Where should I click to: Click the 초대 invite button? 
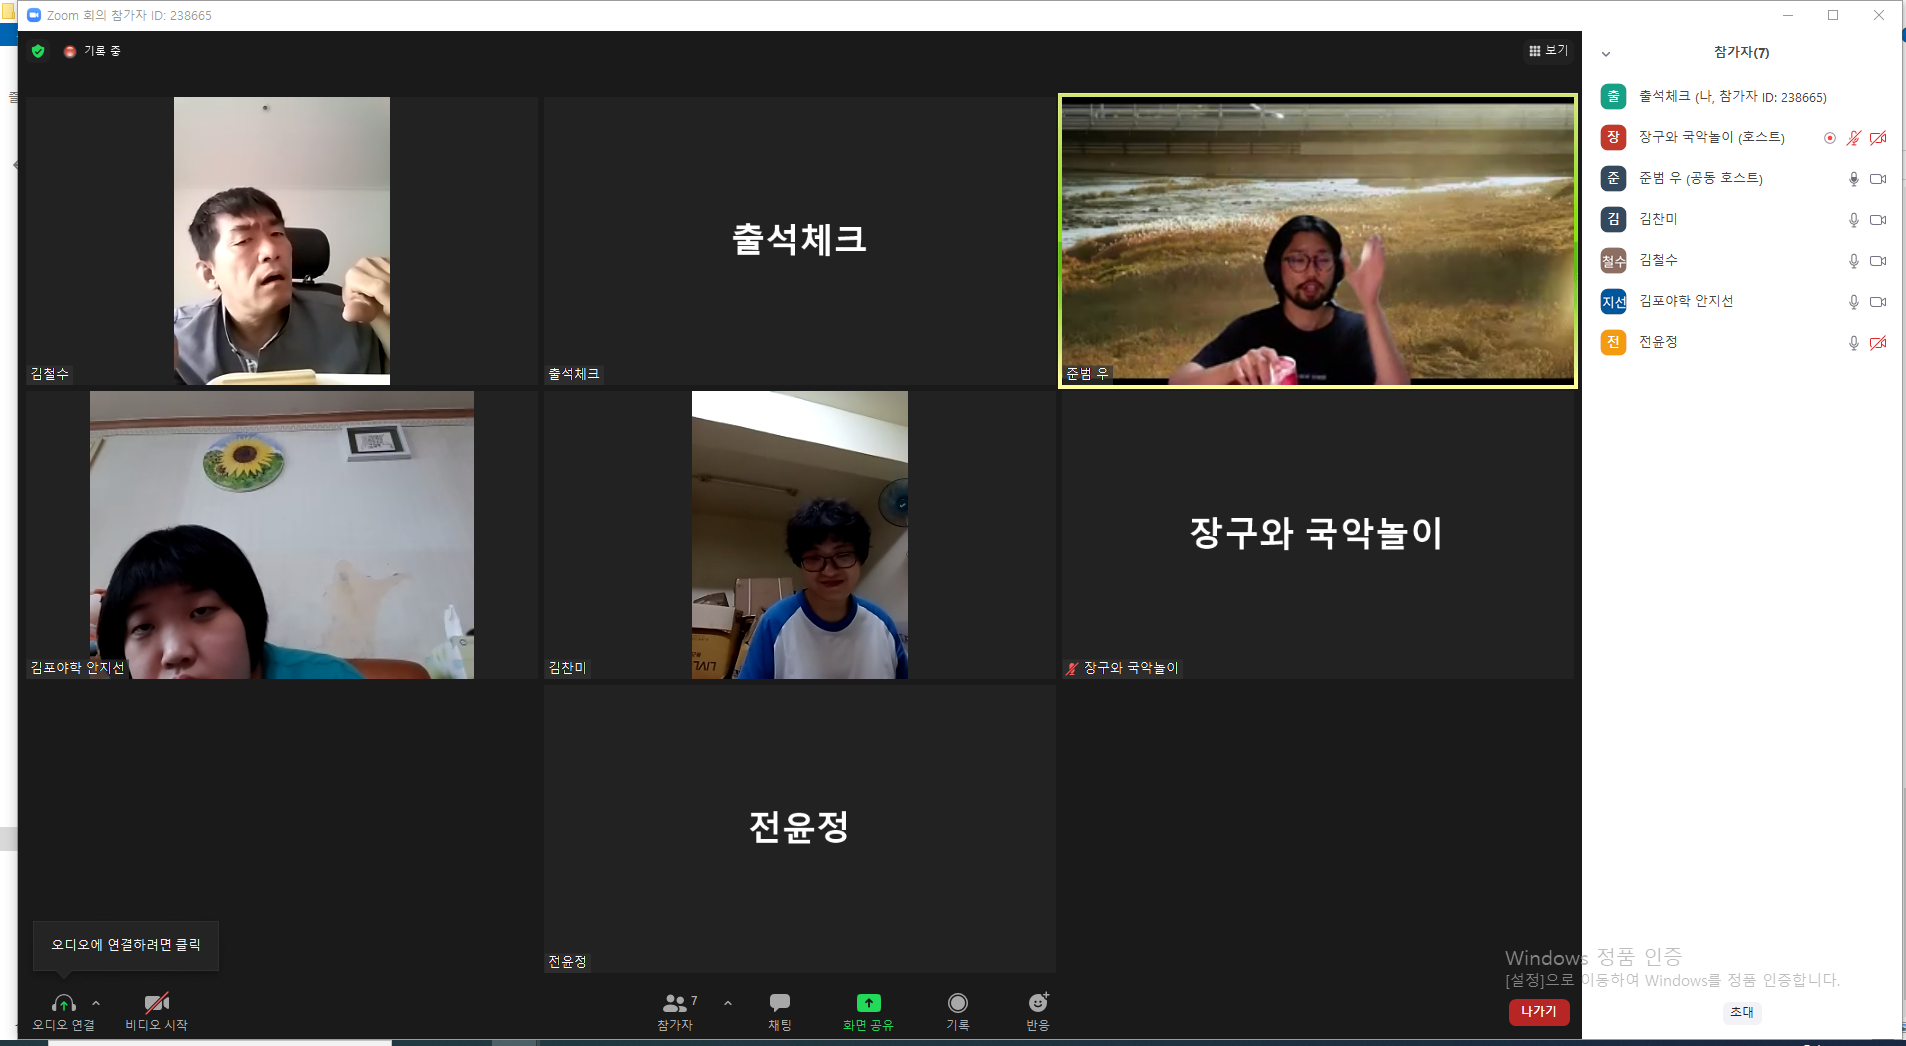coord(1741,1012)
